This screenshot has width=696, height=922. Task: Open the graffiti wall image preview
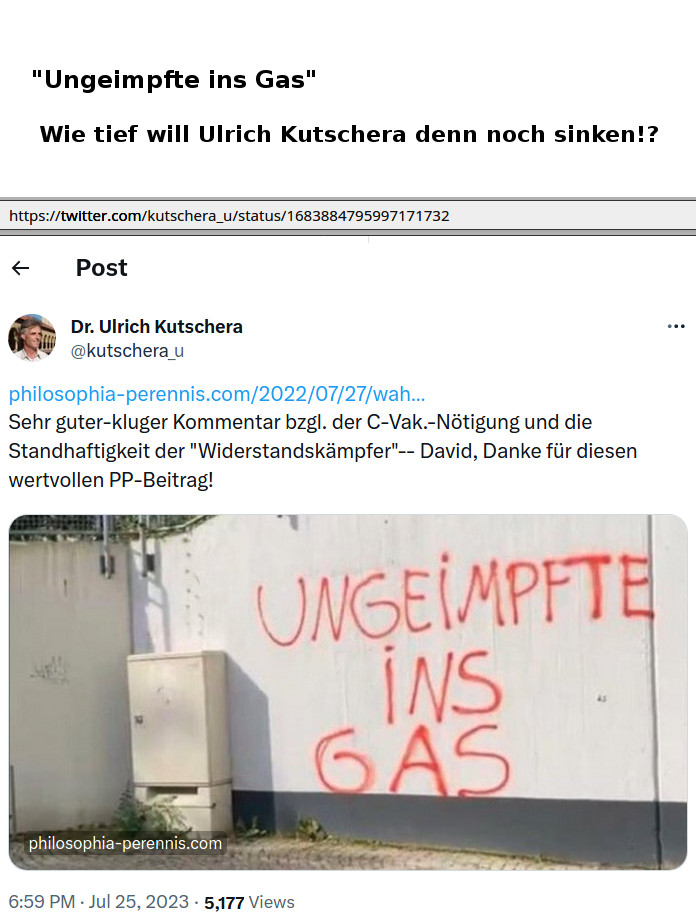click(348, 692)
